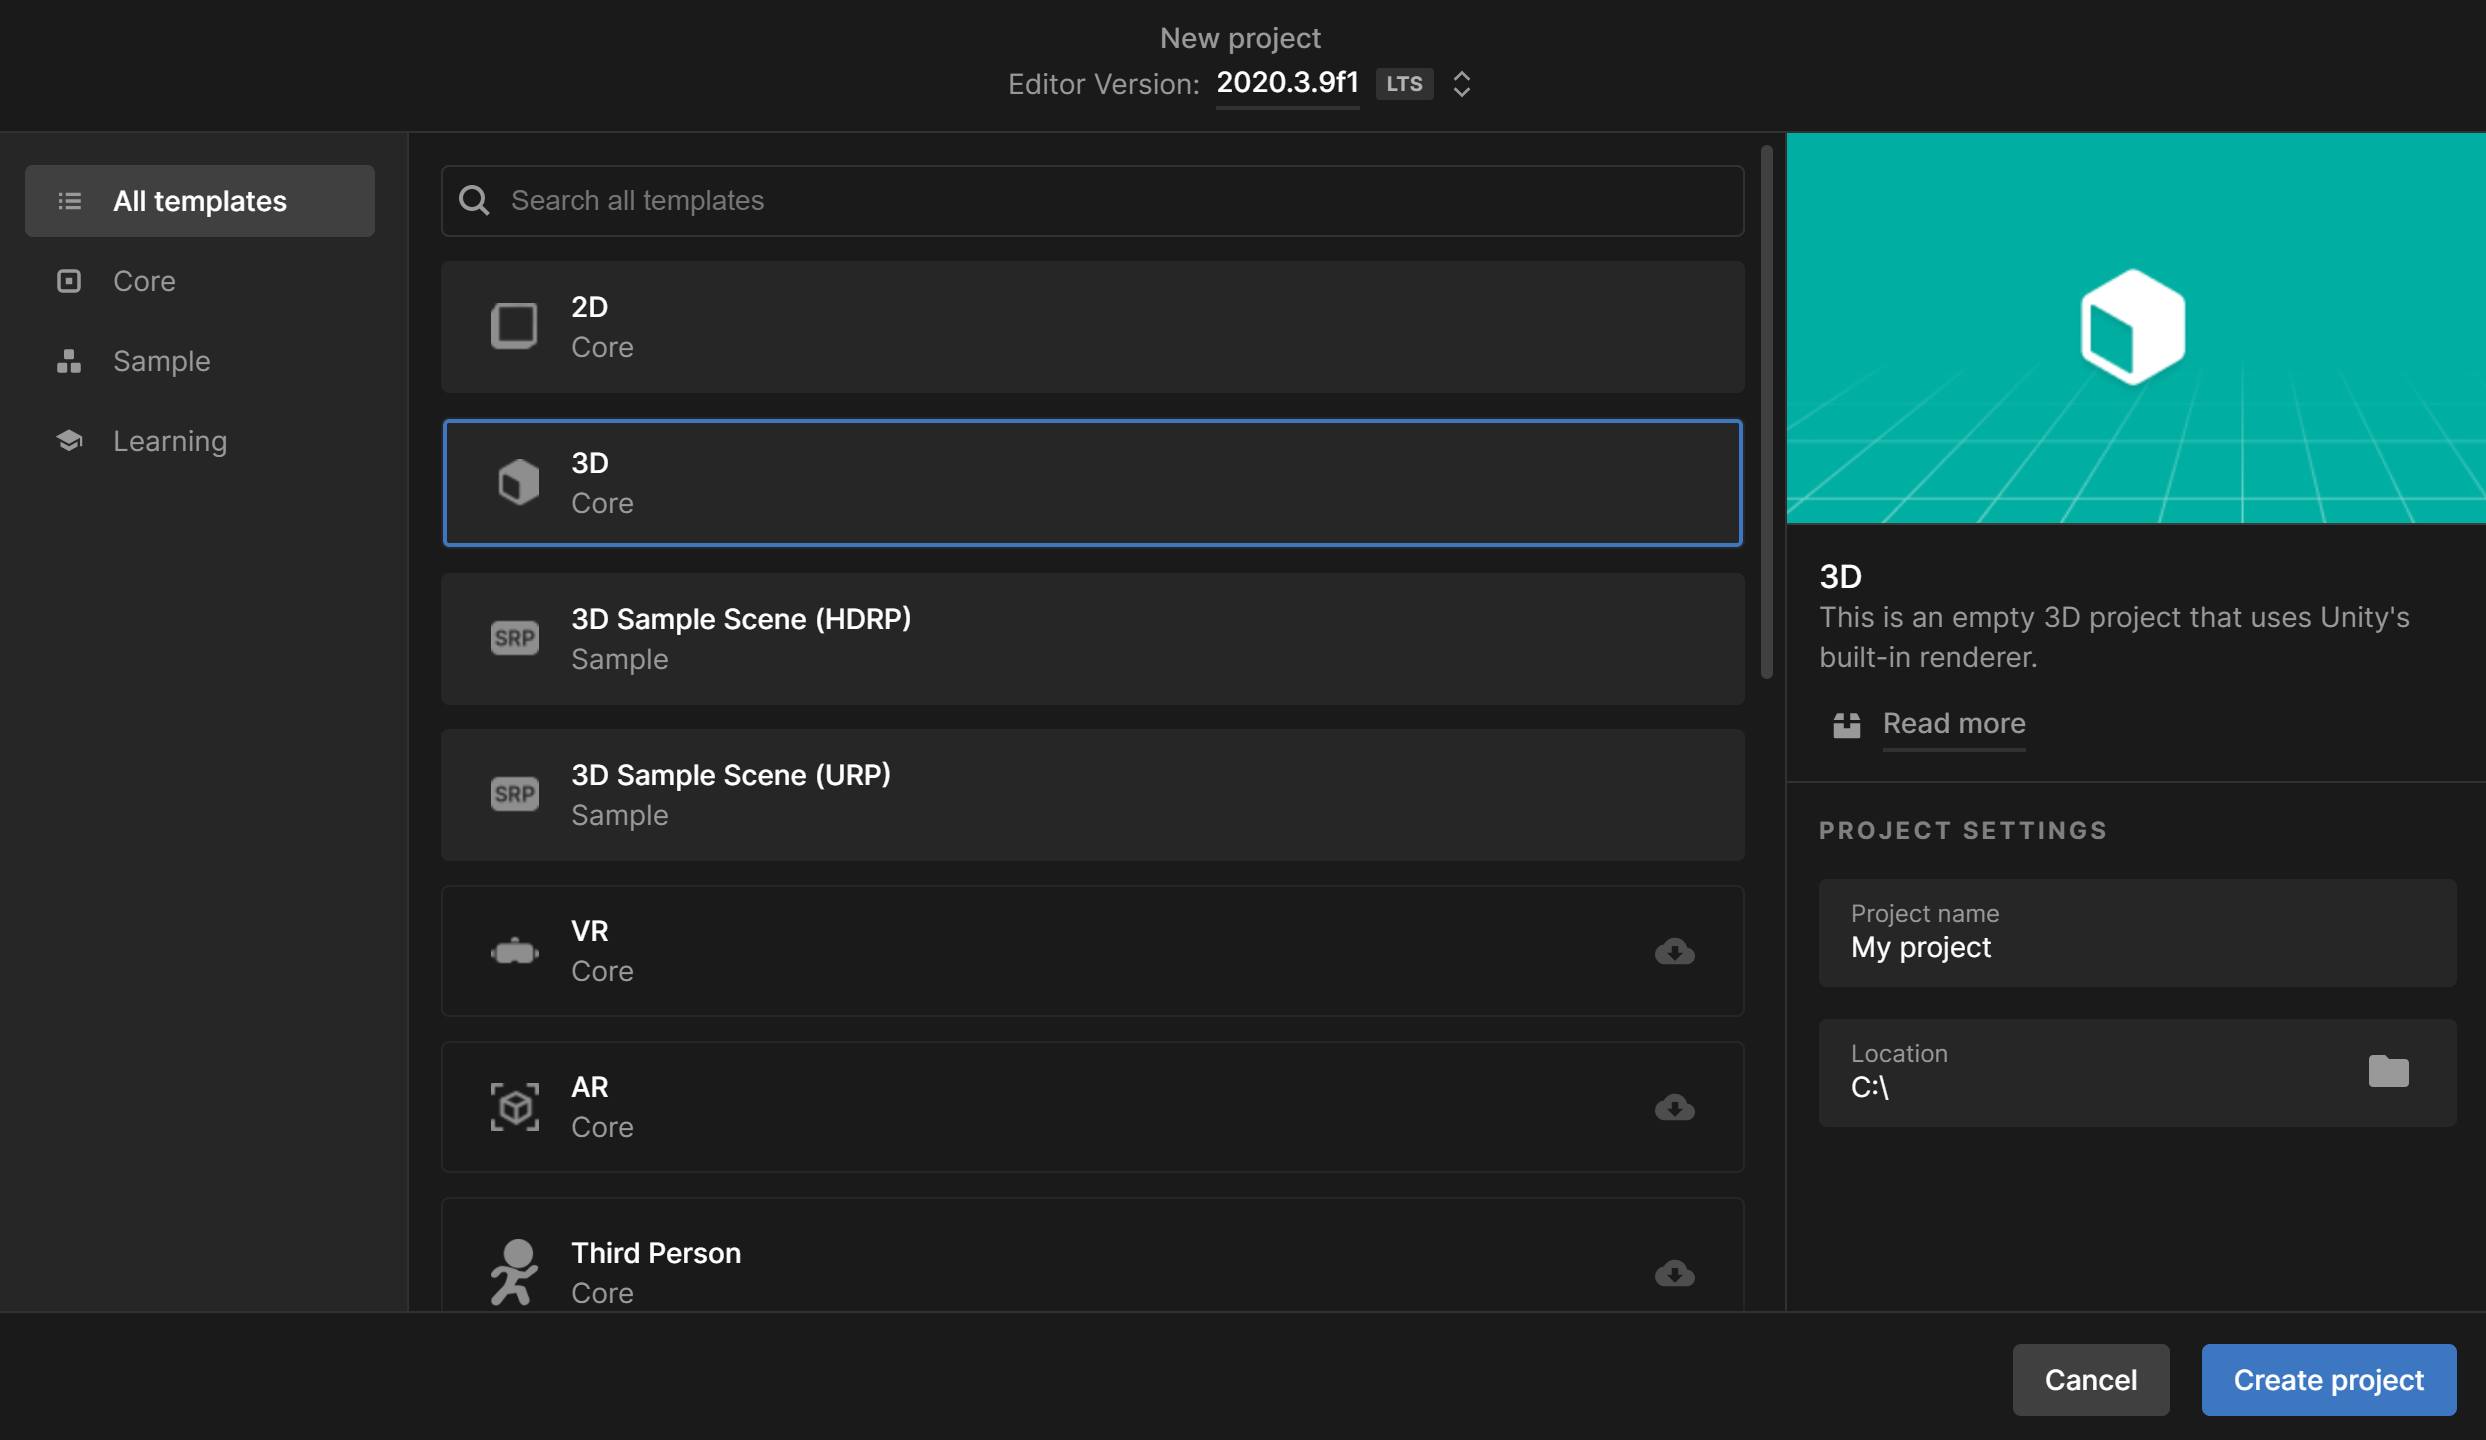Viewport: 2486px width, 1440px height.
Task: Select the 2D Core template icon
Action: point(514,324)
